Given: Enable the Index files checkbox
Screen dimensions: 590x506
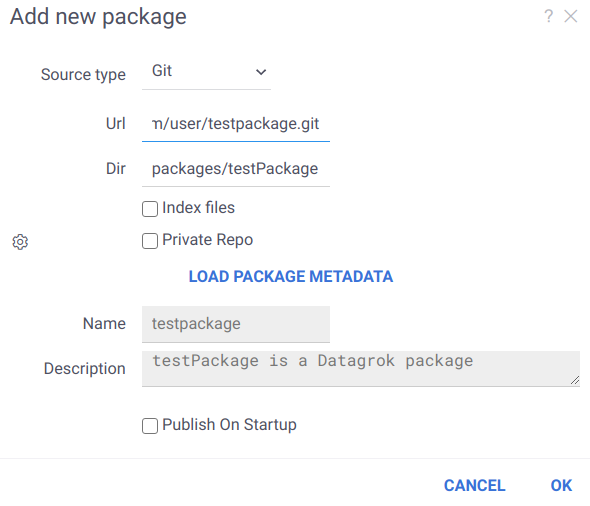Looking at the screenshot, I should pos(150,209).
